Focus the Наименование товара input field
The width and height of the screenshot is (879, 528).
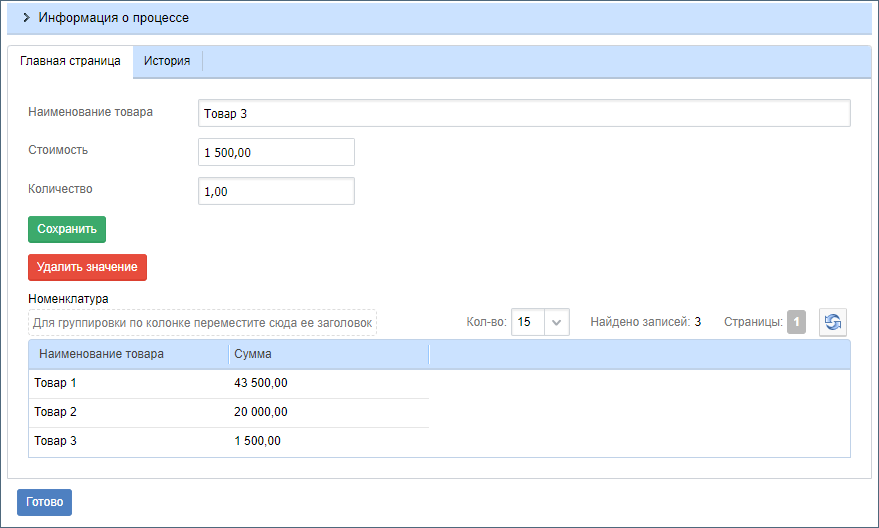coord(523,113)
